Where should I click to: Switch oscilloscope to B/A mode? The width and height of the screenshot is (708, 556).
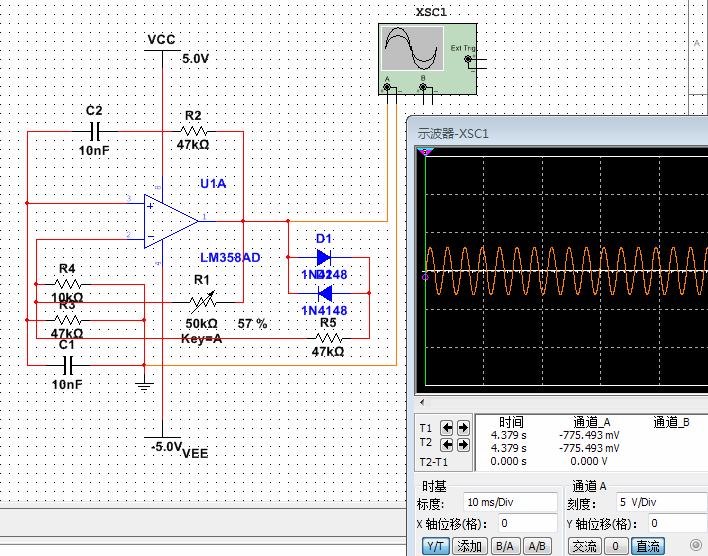click(504, 546)
